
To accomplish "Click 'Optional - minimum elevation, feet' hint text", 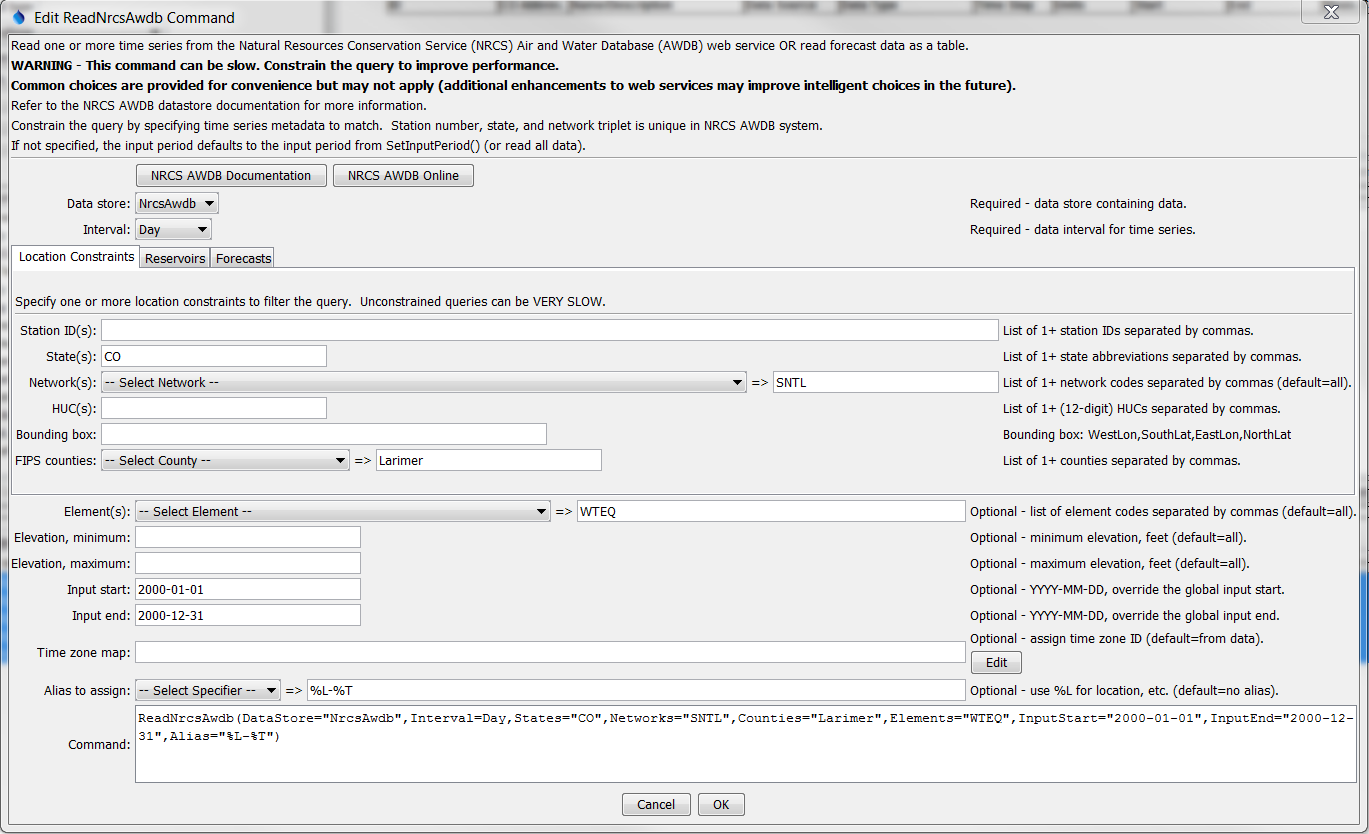I will (1109, 538).
